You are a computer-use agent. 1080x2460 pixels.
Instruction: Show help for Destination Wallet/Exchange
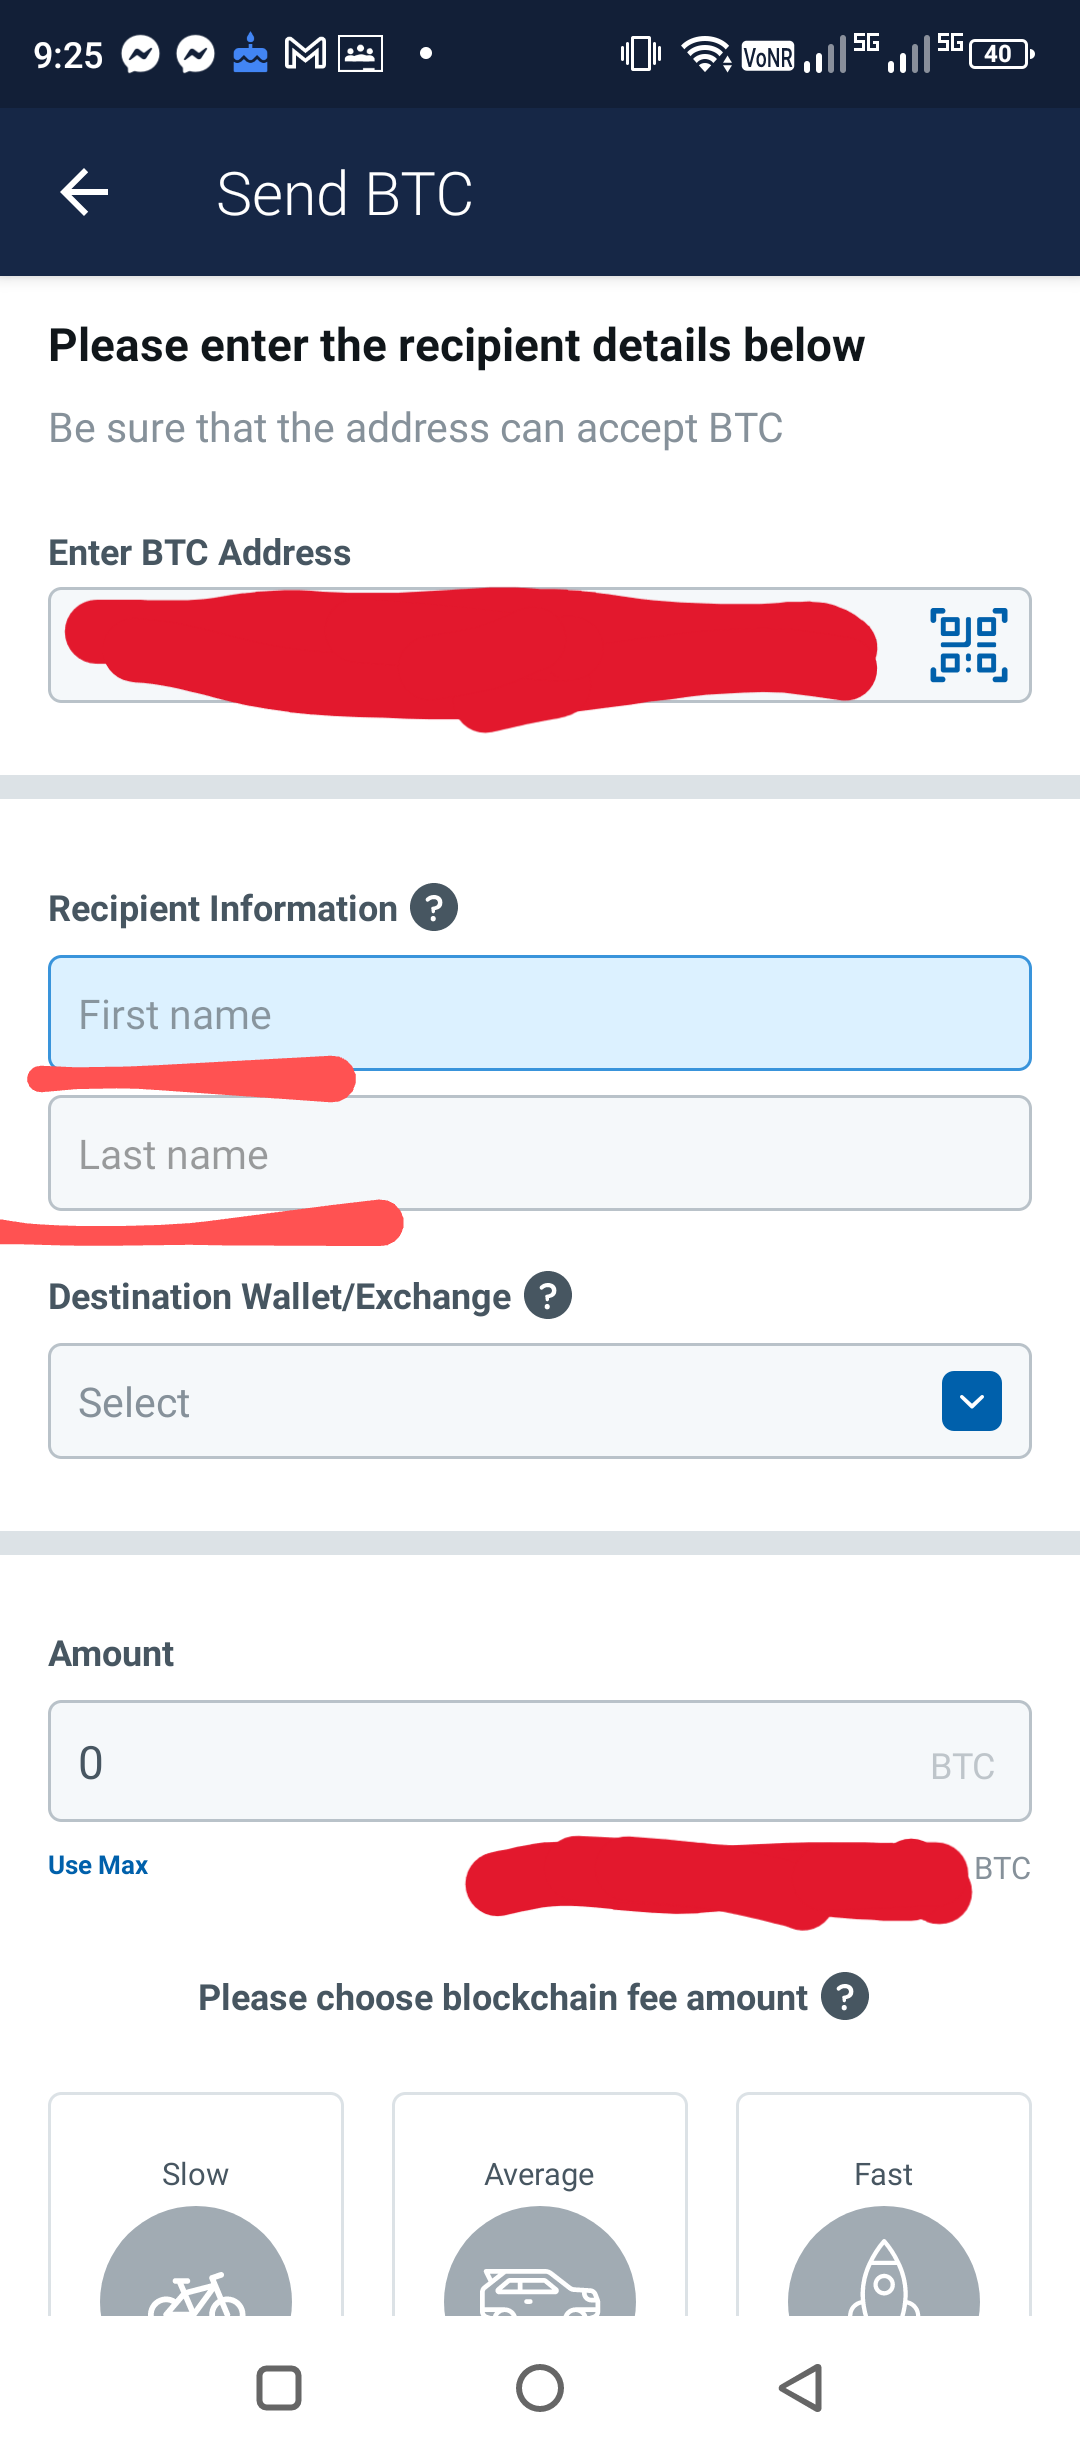tap(548, 1295)
